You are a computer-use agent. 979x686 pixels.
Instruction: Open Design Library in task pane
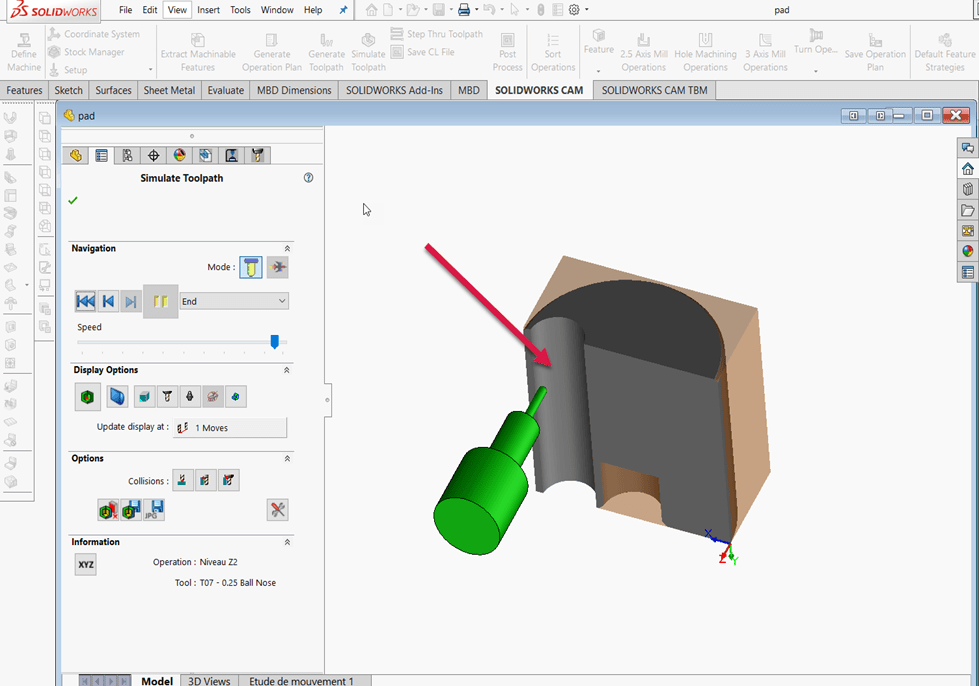968,190
